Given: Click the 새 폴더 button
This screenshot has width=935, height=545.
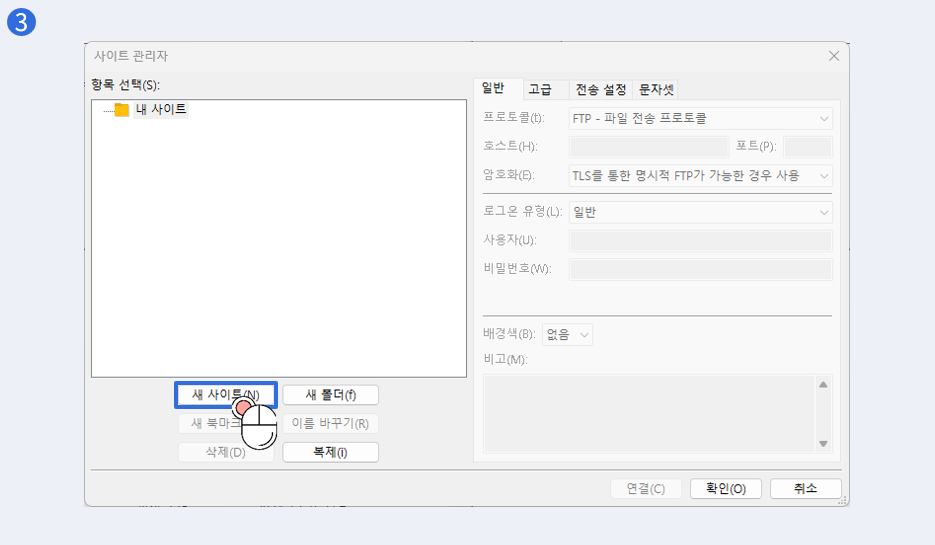Looking at the screenshot, I should click(330, 395).
